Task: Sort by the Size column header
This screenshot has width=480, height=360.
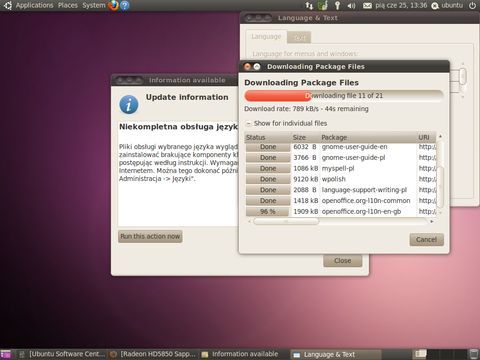Action: pyautogui.click(x=305, y=137)
